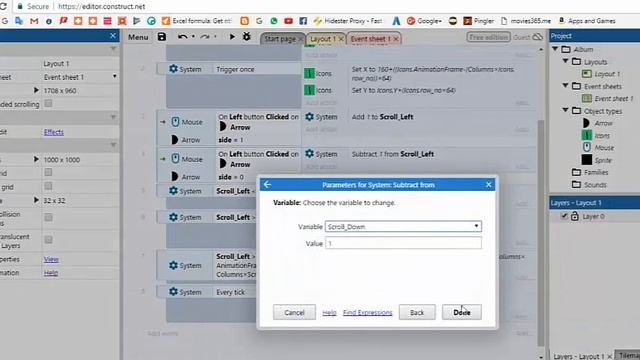Switch to the Layout 1 tab
640x360 pixels.
(323, 39)
